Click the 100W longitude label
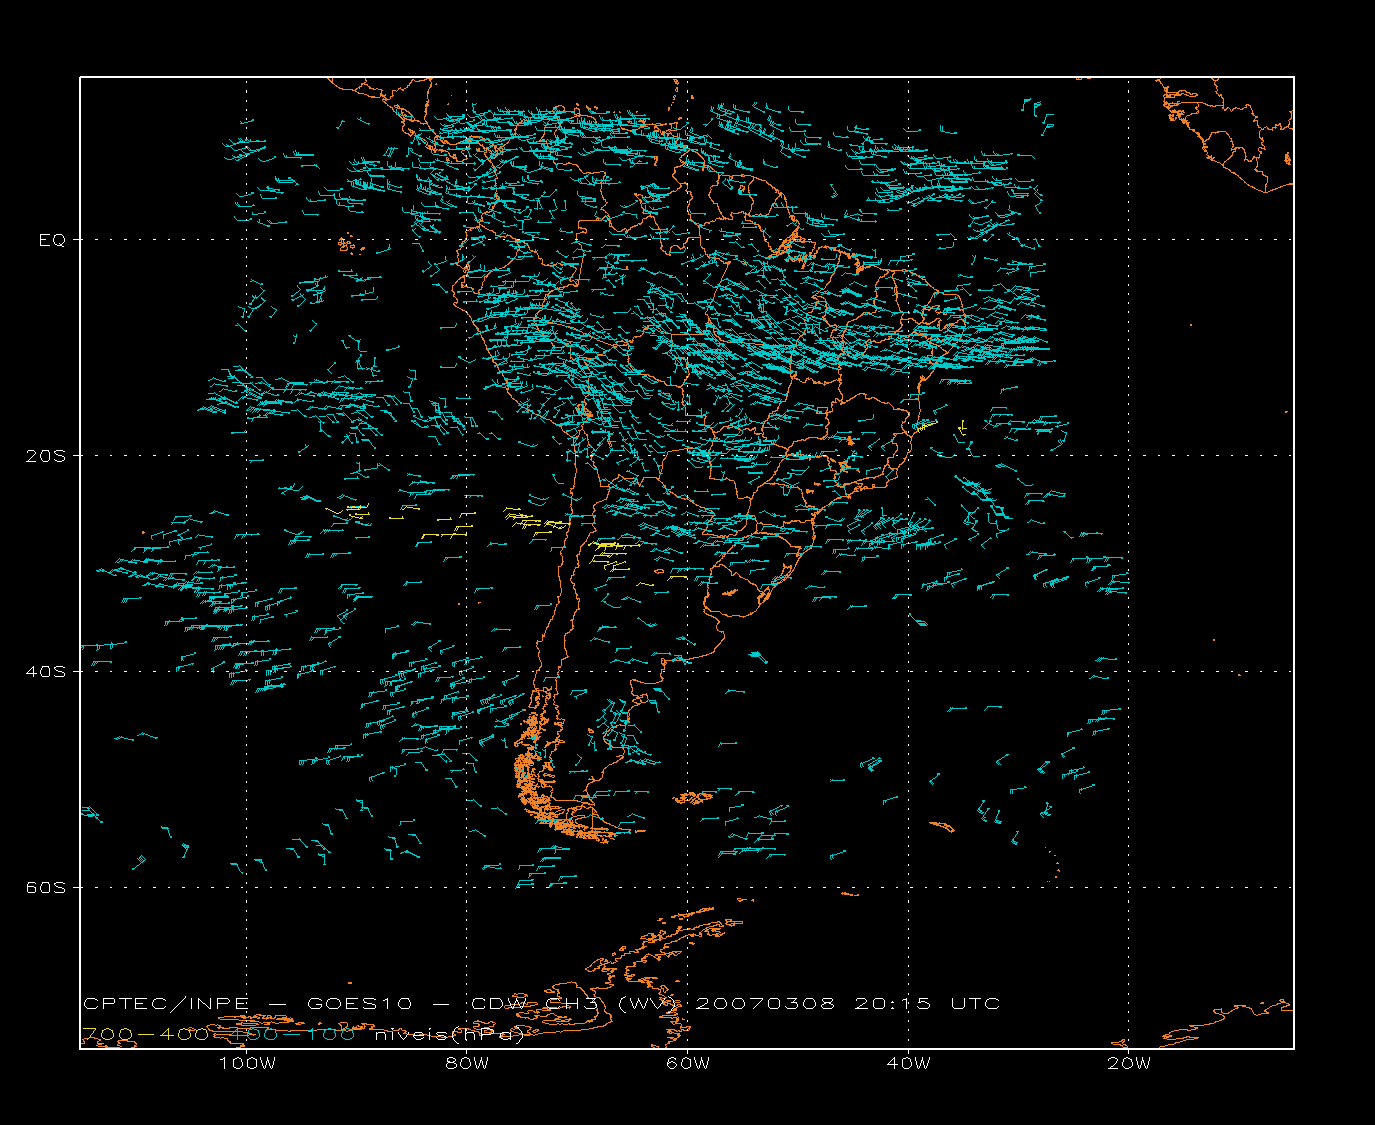Screen dimensions: 1375x1125 point(247,1063)
